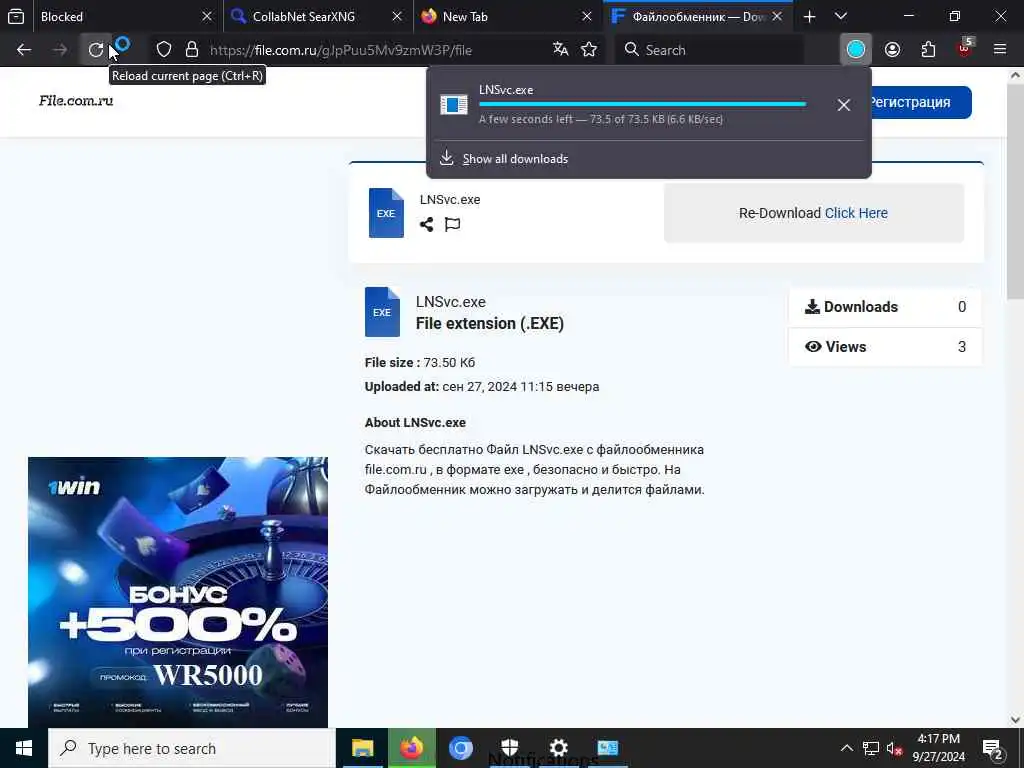Open Firefox View icon in tab strip
1024x768 pixels.
[16, 16]
